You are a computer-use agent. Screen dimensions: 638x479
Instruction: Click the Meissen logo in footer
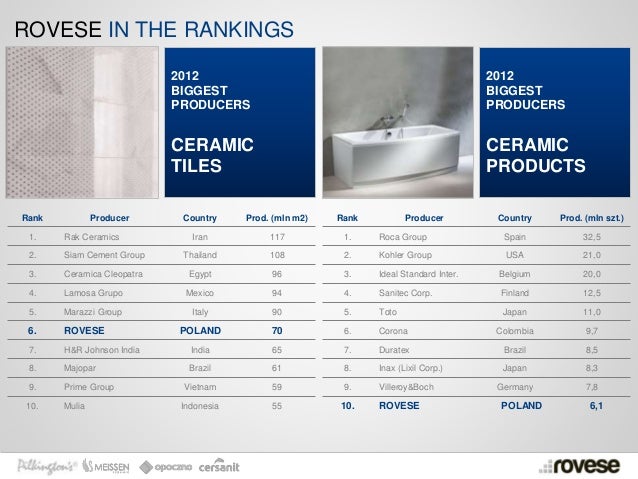pyautogui.click(x=106, y=466)
